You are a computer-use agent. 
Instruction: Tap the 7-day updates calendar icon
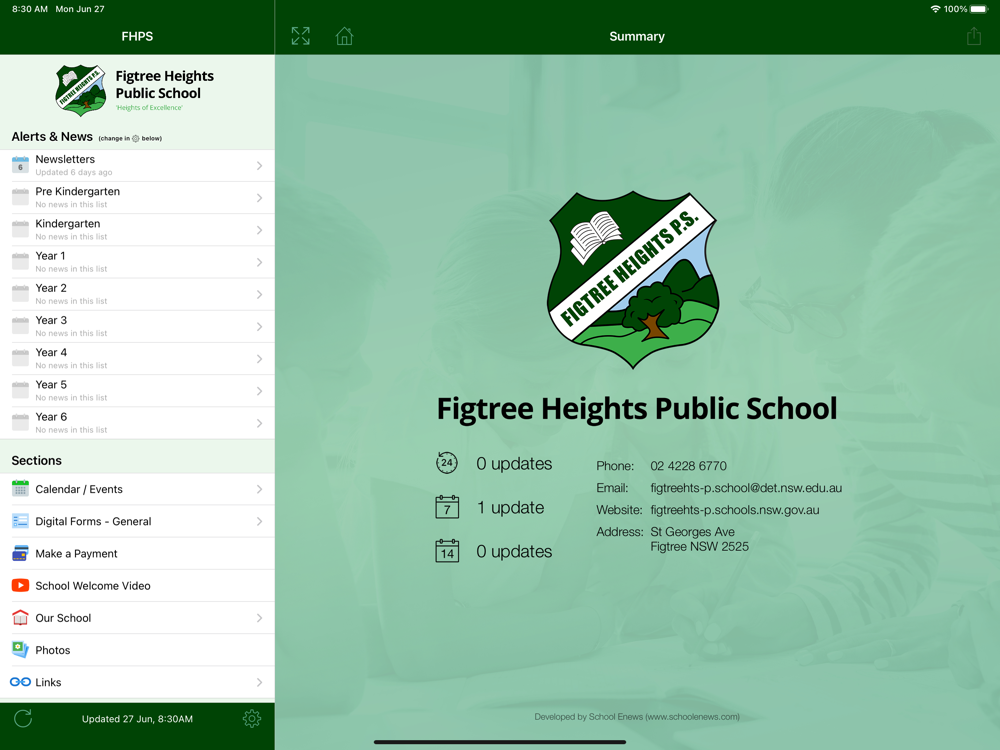tap(447, 507)
